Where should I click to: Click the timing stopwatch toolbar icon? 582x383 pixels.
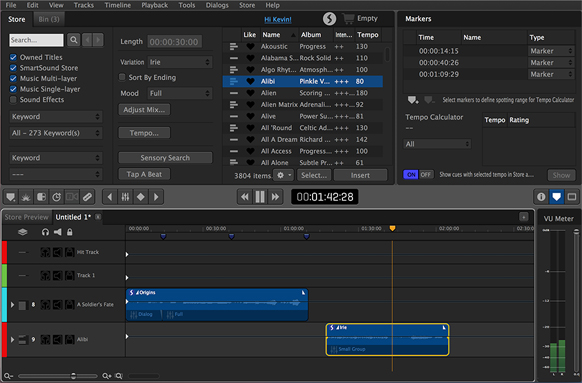click(x=56, y=197)
